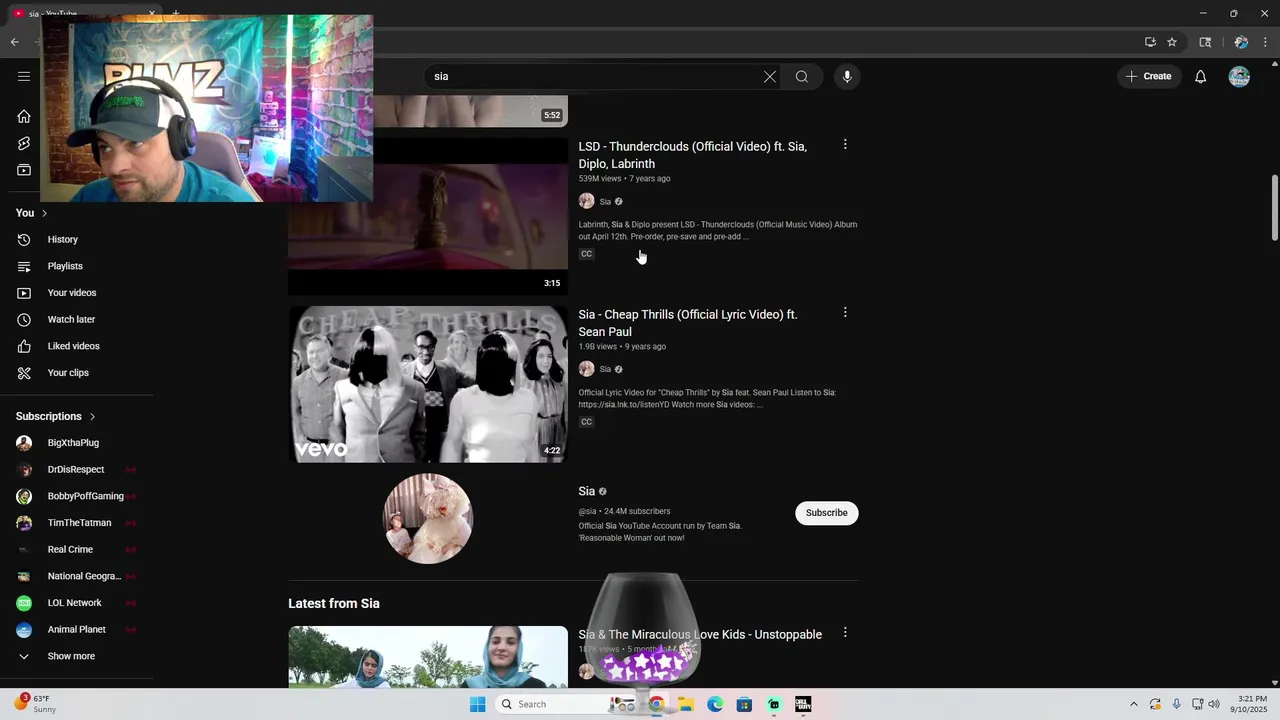
Task: Open the YouTube hamburger guide menu
Action: pyautogui.click(x=24, y=76)
